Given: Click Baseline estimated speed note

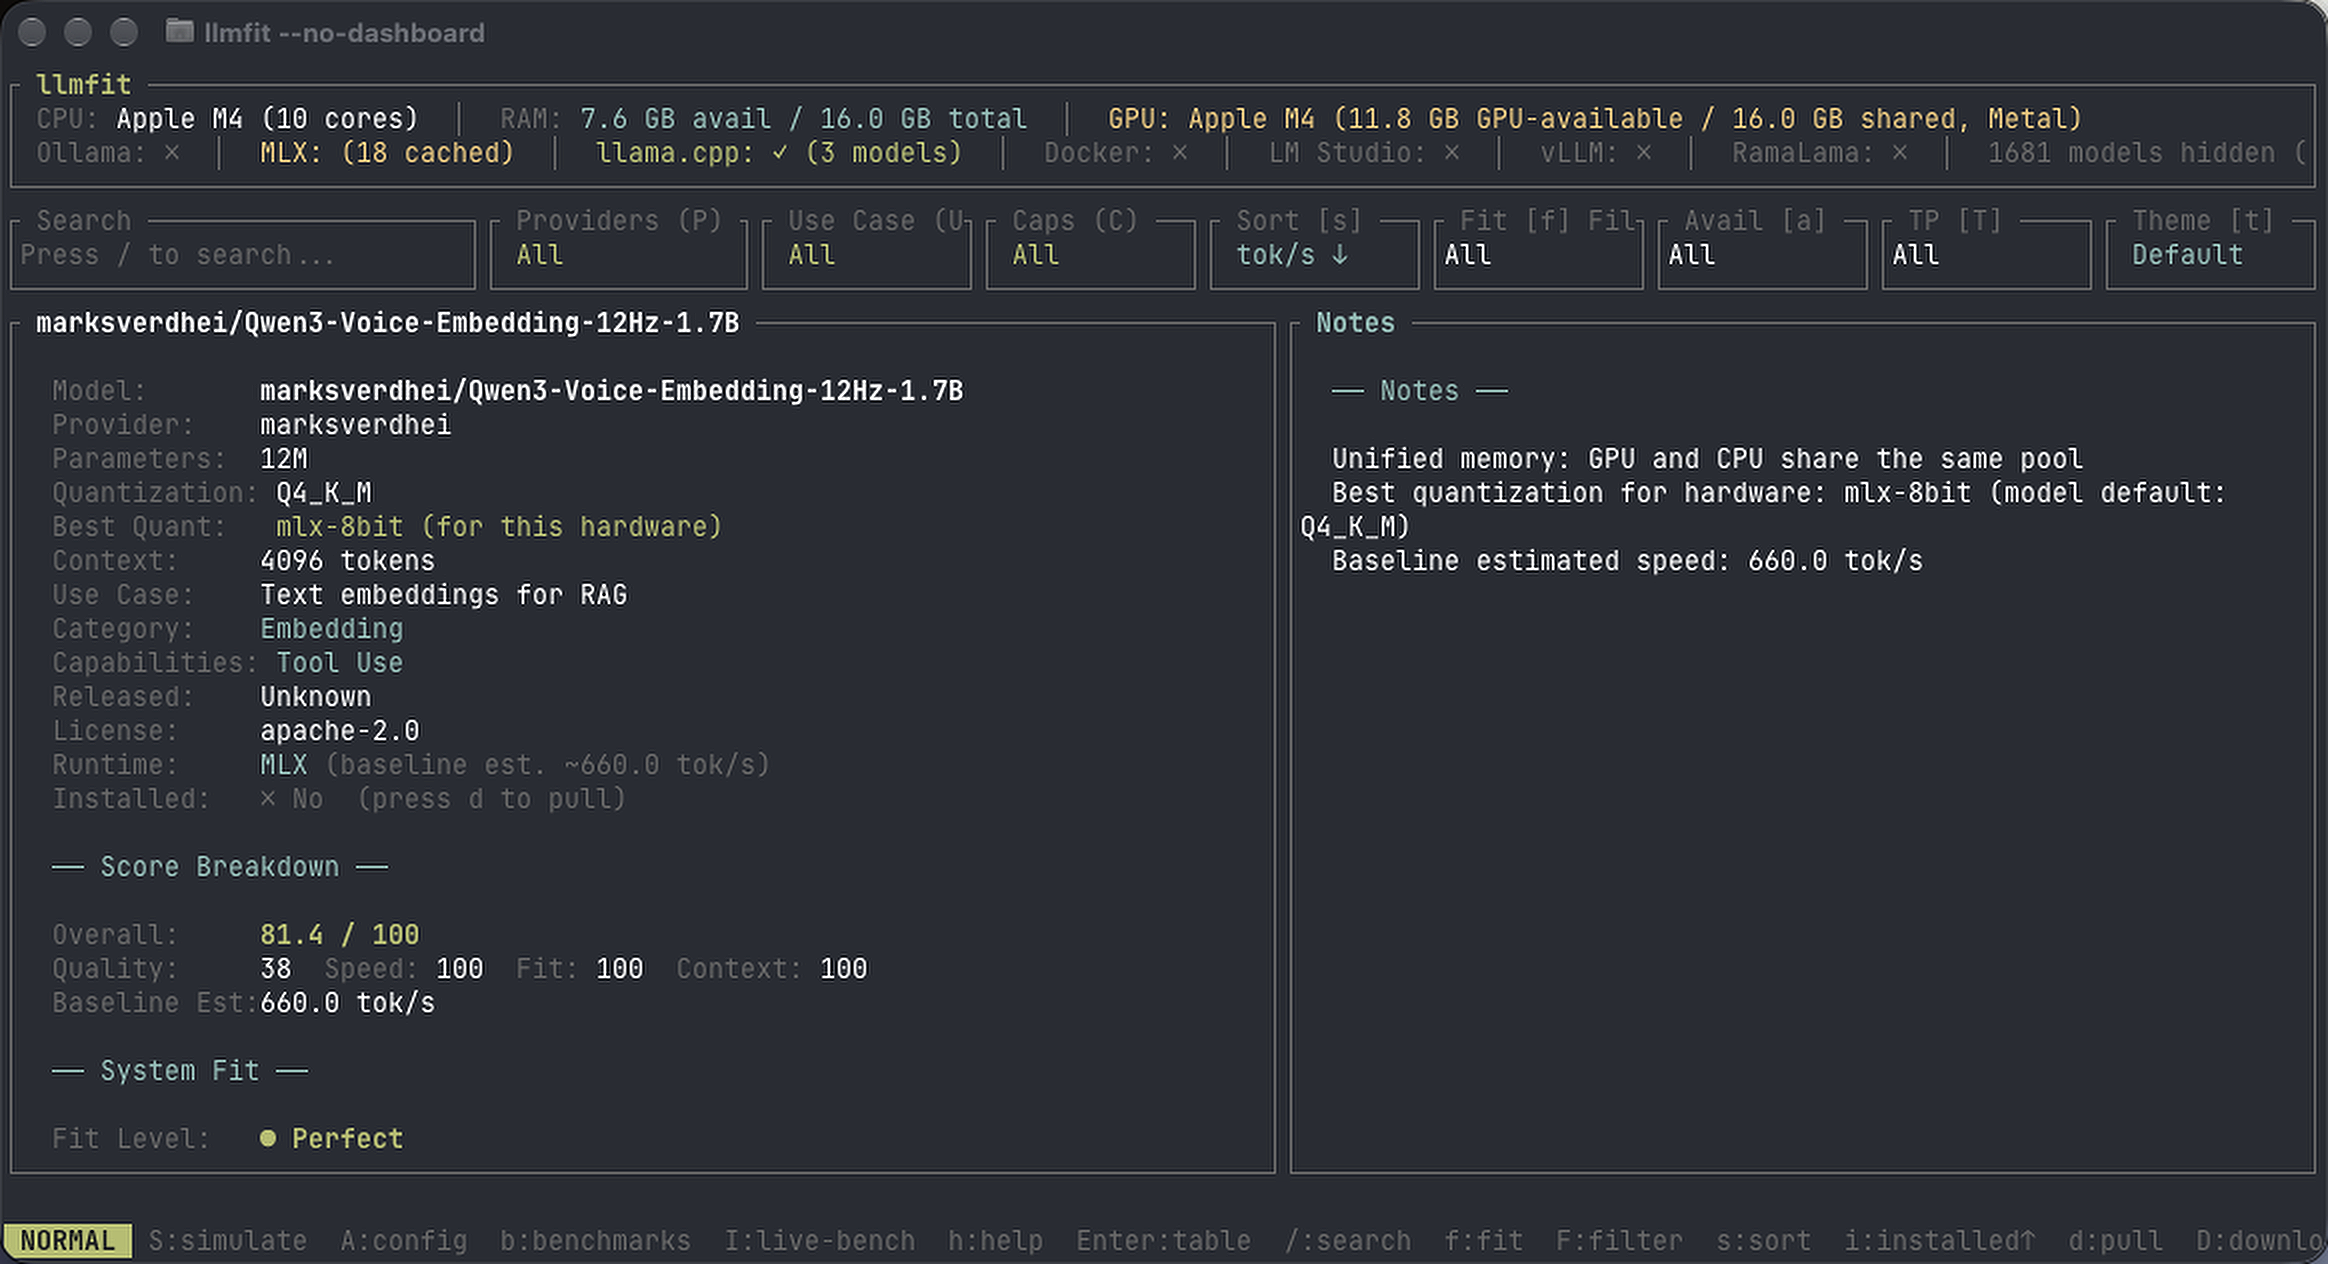Looking at the screenshot, I should [1627, 561].
